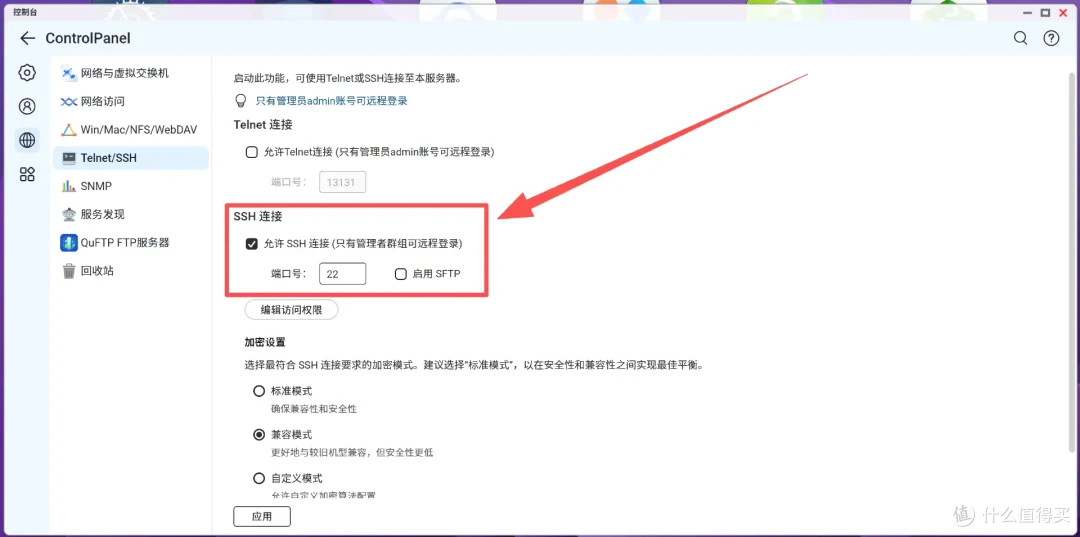
Task: Open 回收站 settings page
Action: pos(131,271)
